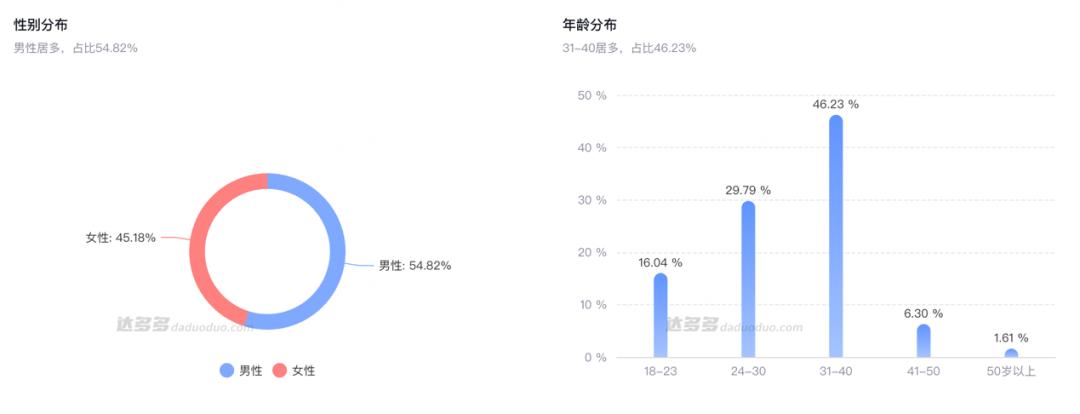Viewport: 1080px width, 414px height.
Task: Click the 6.30 % value label
Action: click(x=923, y=313)
